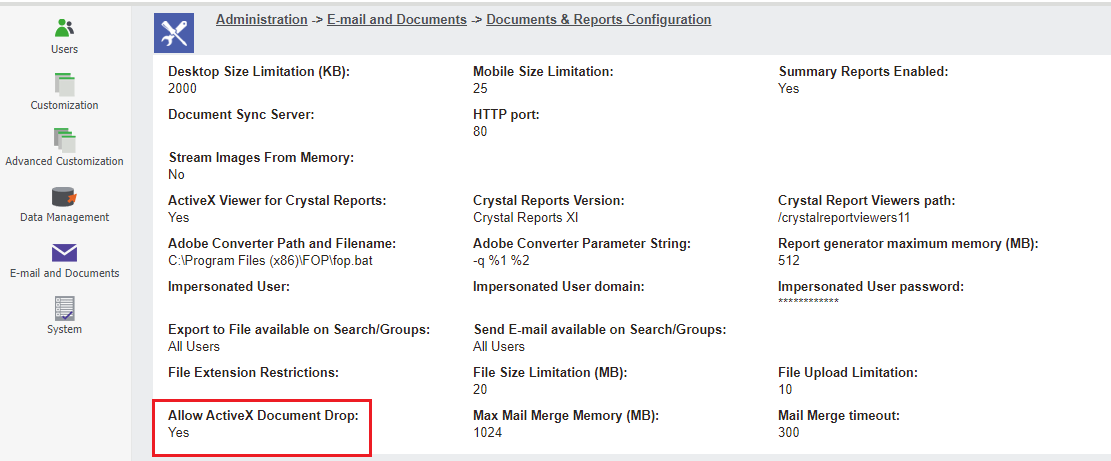Click the Mobile Size Limitation value 25
The width and height of the screenshot is (1111, 461).
pos(480,89)
